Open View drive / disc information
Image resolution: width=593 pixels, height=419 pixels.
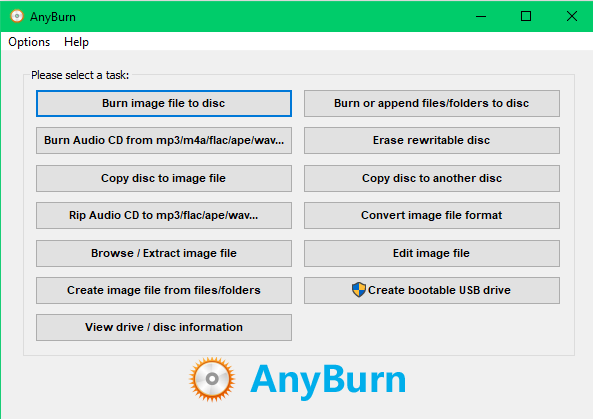click(164, 327)
